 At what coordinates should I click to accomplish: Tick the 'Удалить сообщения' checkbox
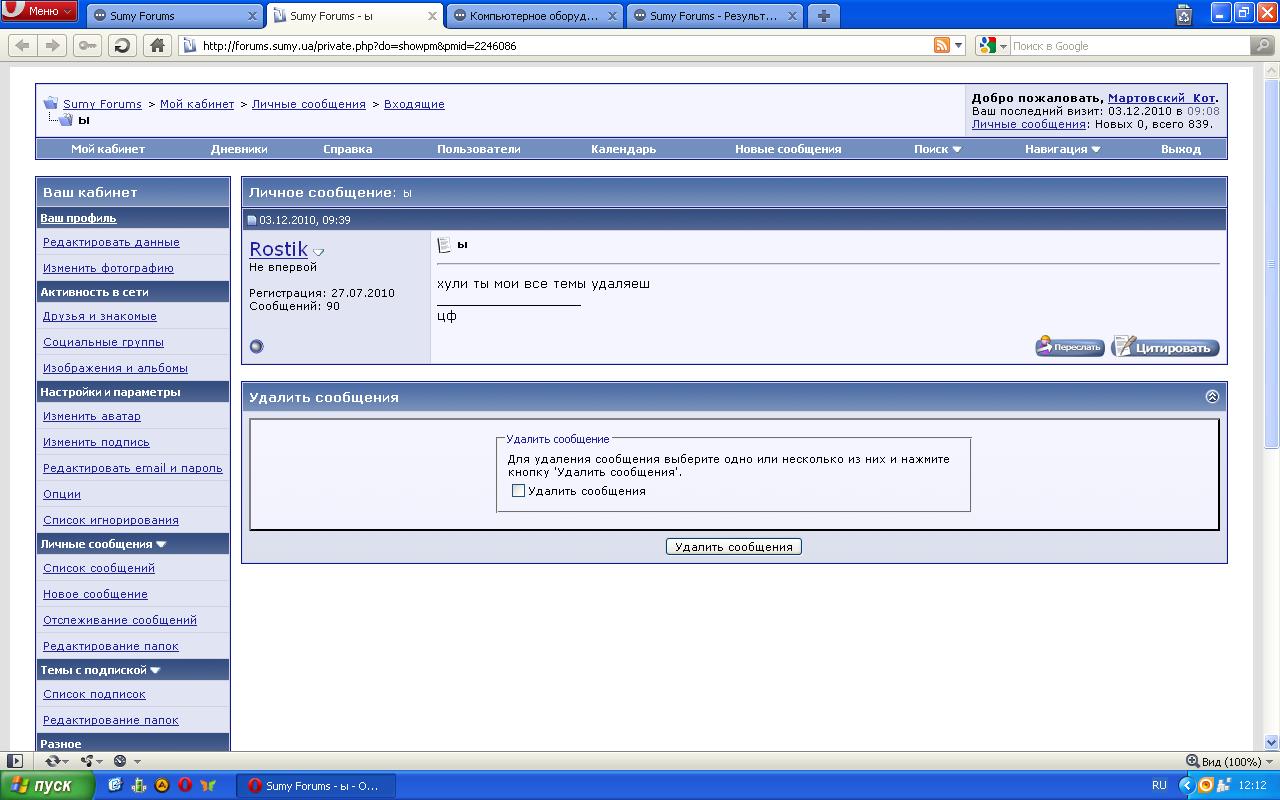[518, 491]
